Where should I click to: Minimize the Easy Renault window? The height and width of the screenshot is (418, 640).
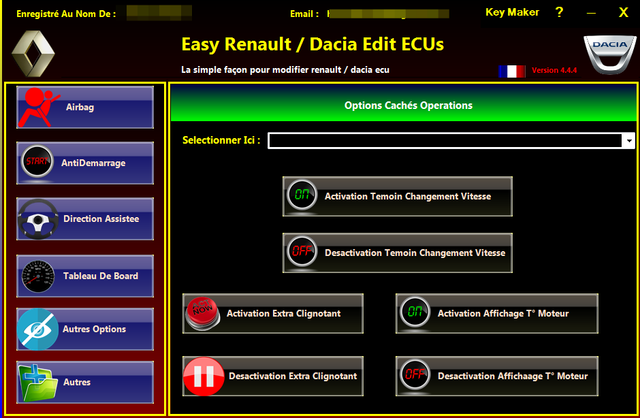[592, 12]
